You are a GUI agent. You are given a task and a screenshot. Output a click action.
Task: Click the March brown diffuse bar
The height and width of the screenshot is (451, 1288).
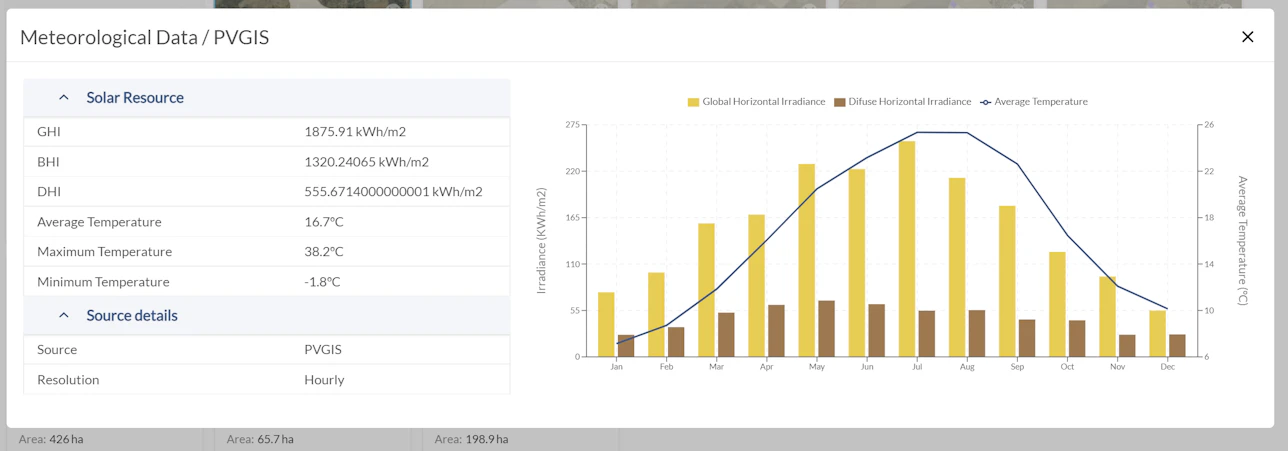[726, 335]
